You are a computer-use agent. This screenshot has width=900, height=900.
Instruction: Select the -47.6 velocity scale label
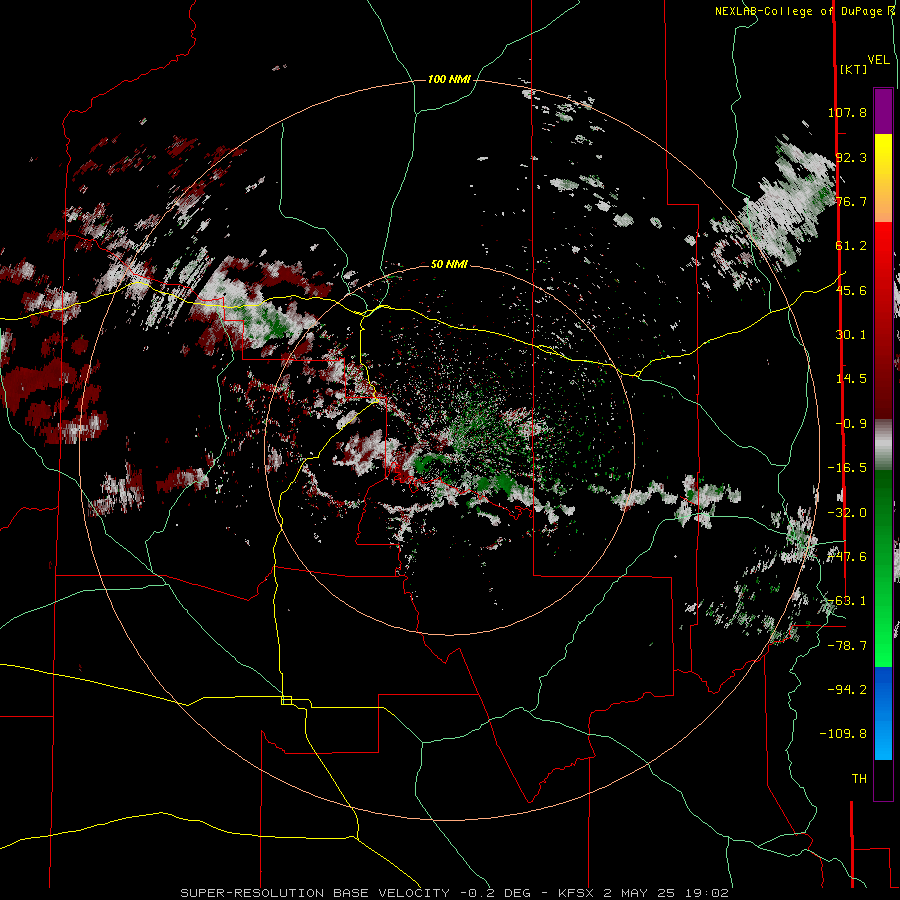tap(847, 557)
